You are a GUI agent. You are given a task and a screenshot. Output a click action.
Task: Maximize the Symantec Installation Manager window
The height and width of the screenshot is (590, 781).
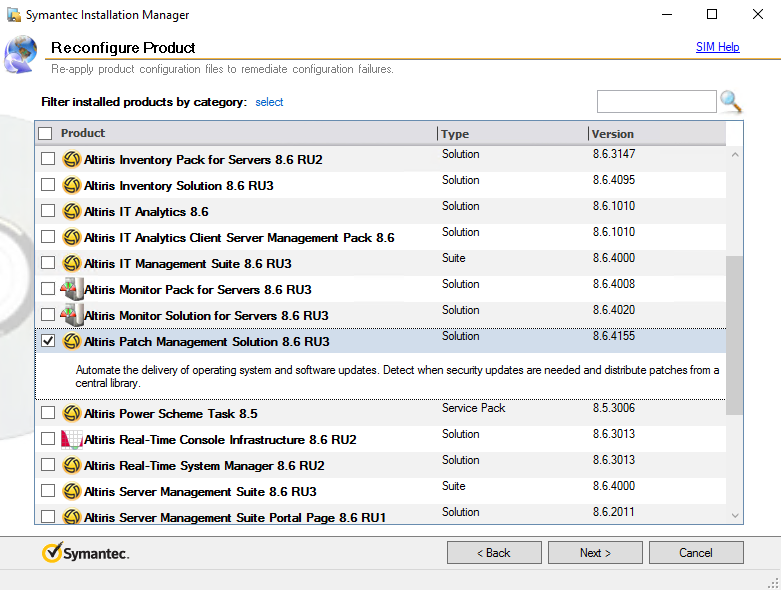click(x=712, y=14)
